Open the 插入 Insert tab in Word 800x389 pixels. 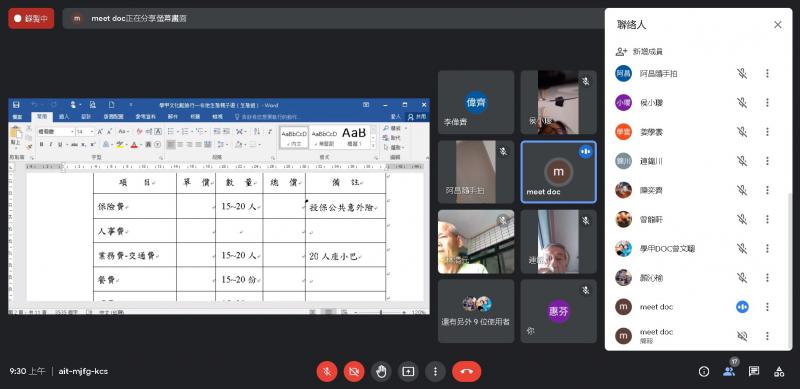pos(64,116)
